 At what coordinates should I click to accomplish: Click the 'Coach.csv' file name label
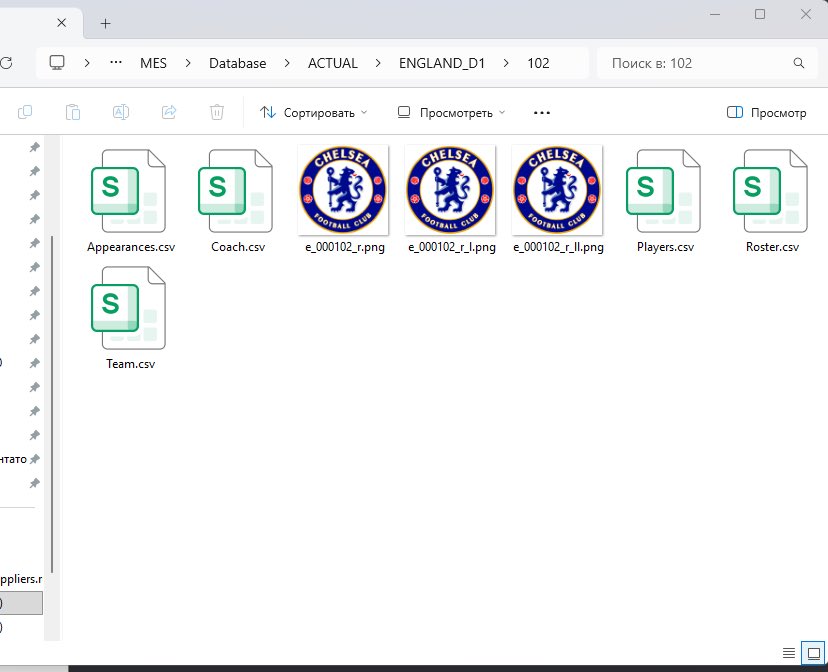coord(238,247)
